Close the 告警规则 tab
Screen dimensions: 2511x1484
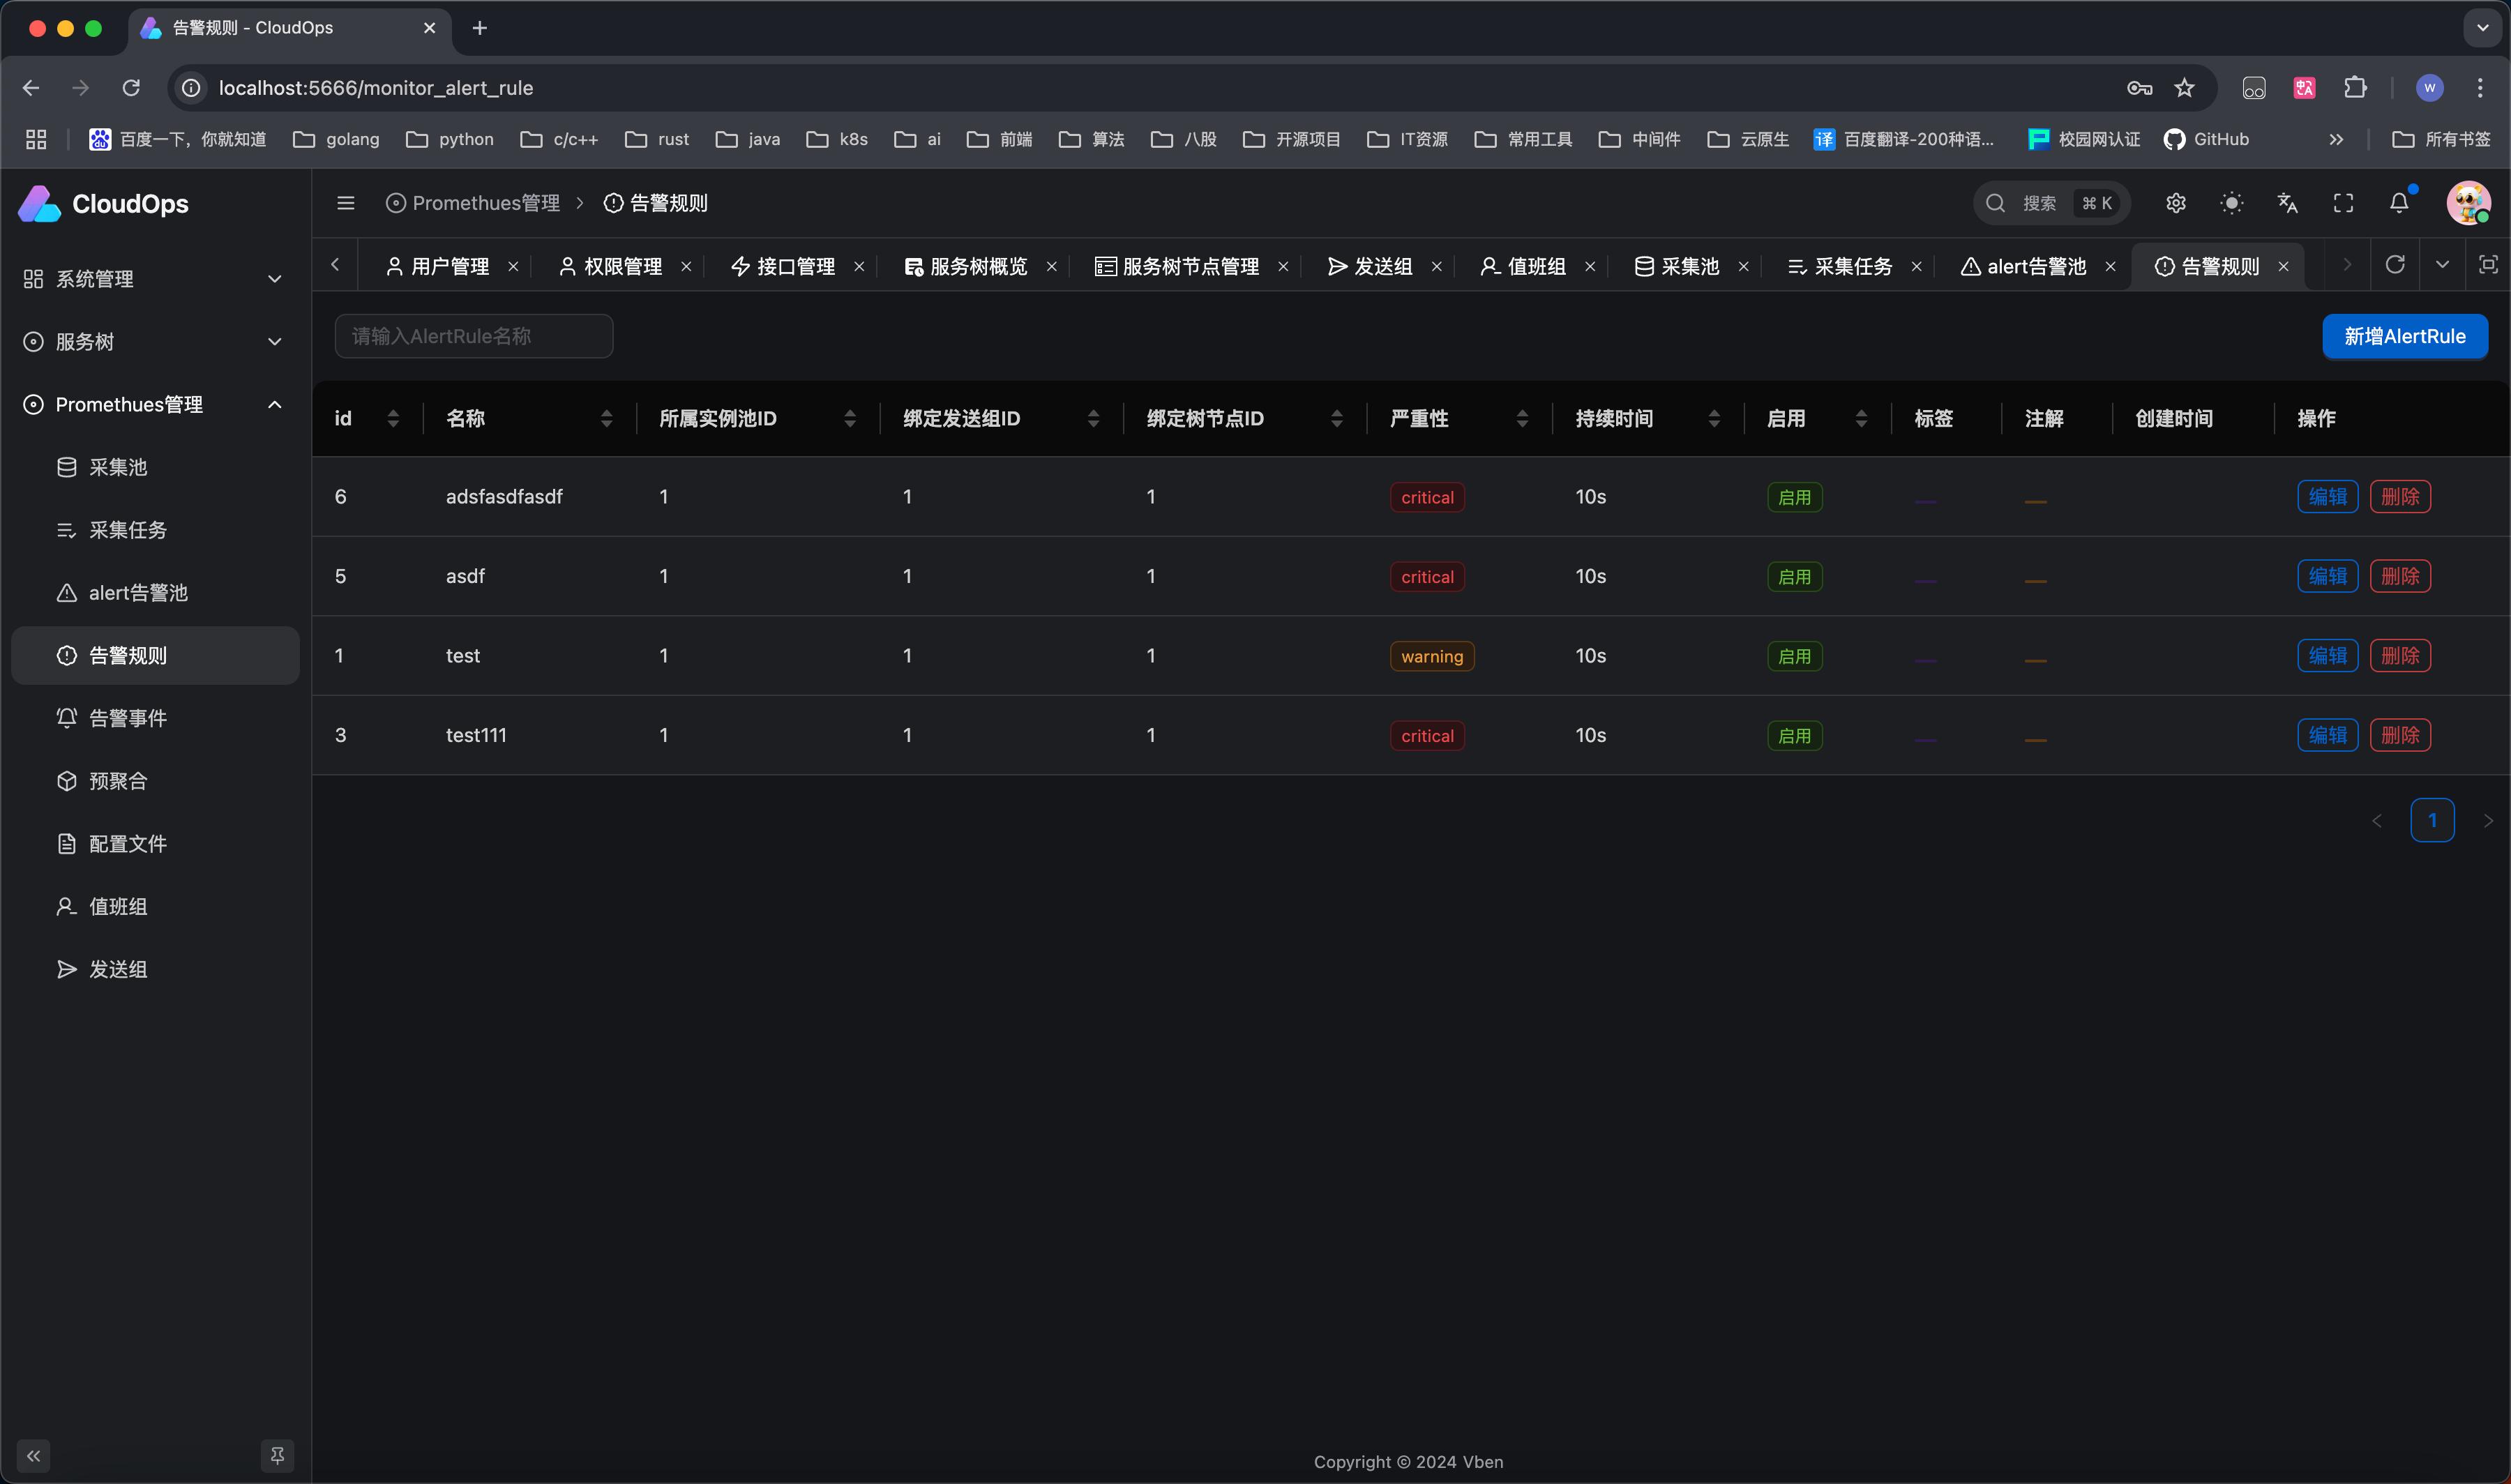click(x=2284, y=267)
